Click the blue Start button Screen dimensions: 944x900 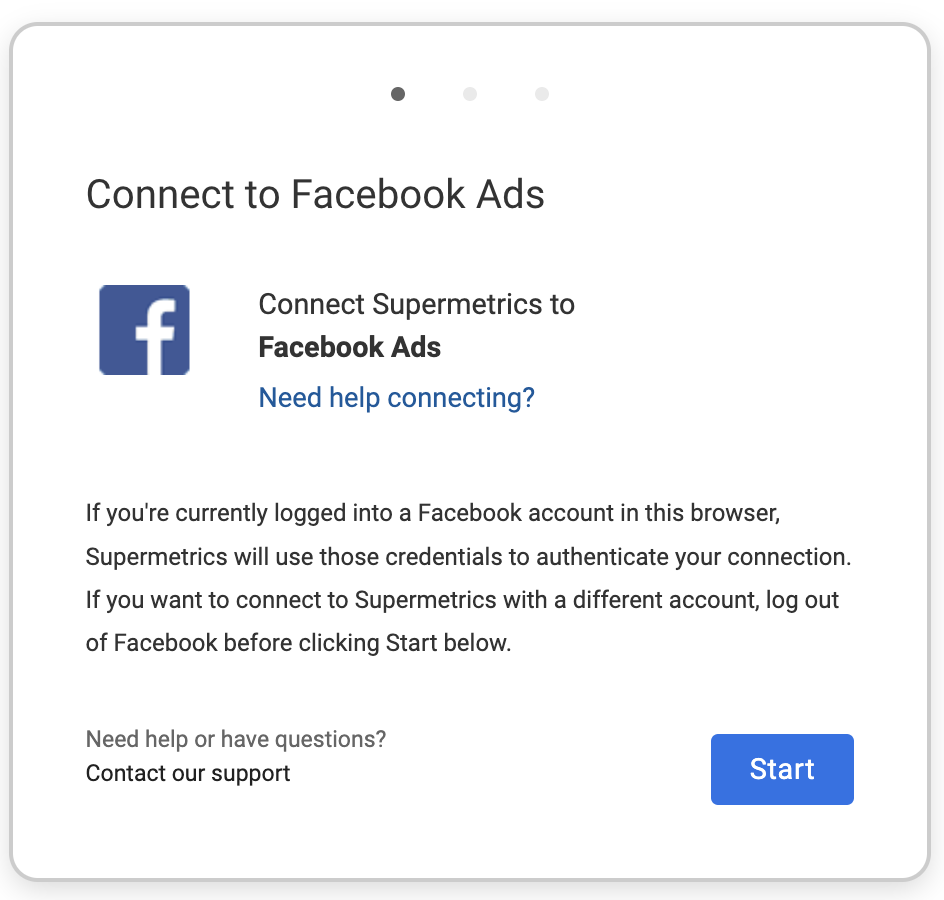click(x=782, y=769)
